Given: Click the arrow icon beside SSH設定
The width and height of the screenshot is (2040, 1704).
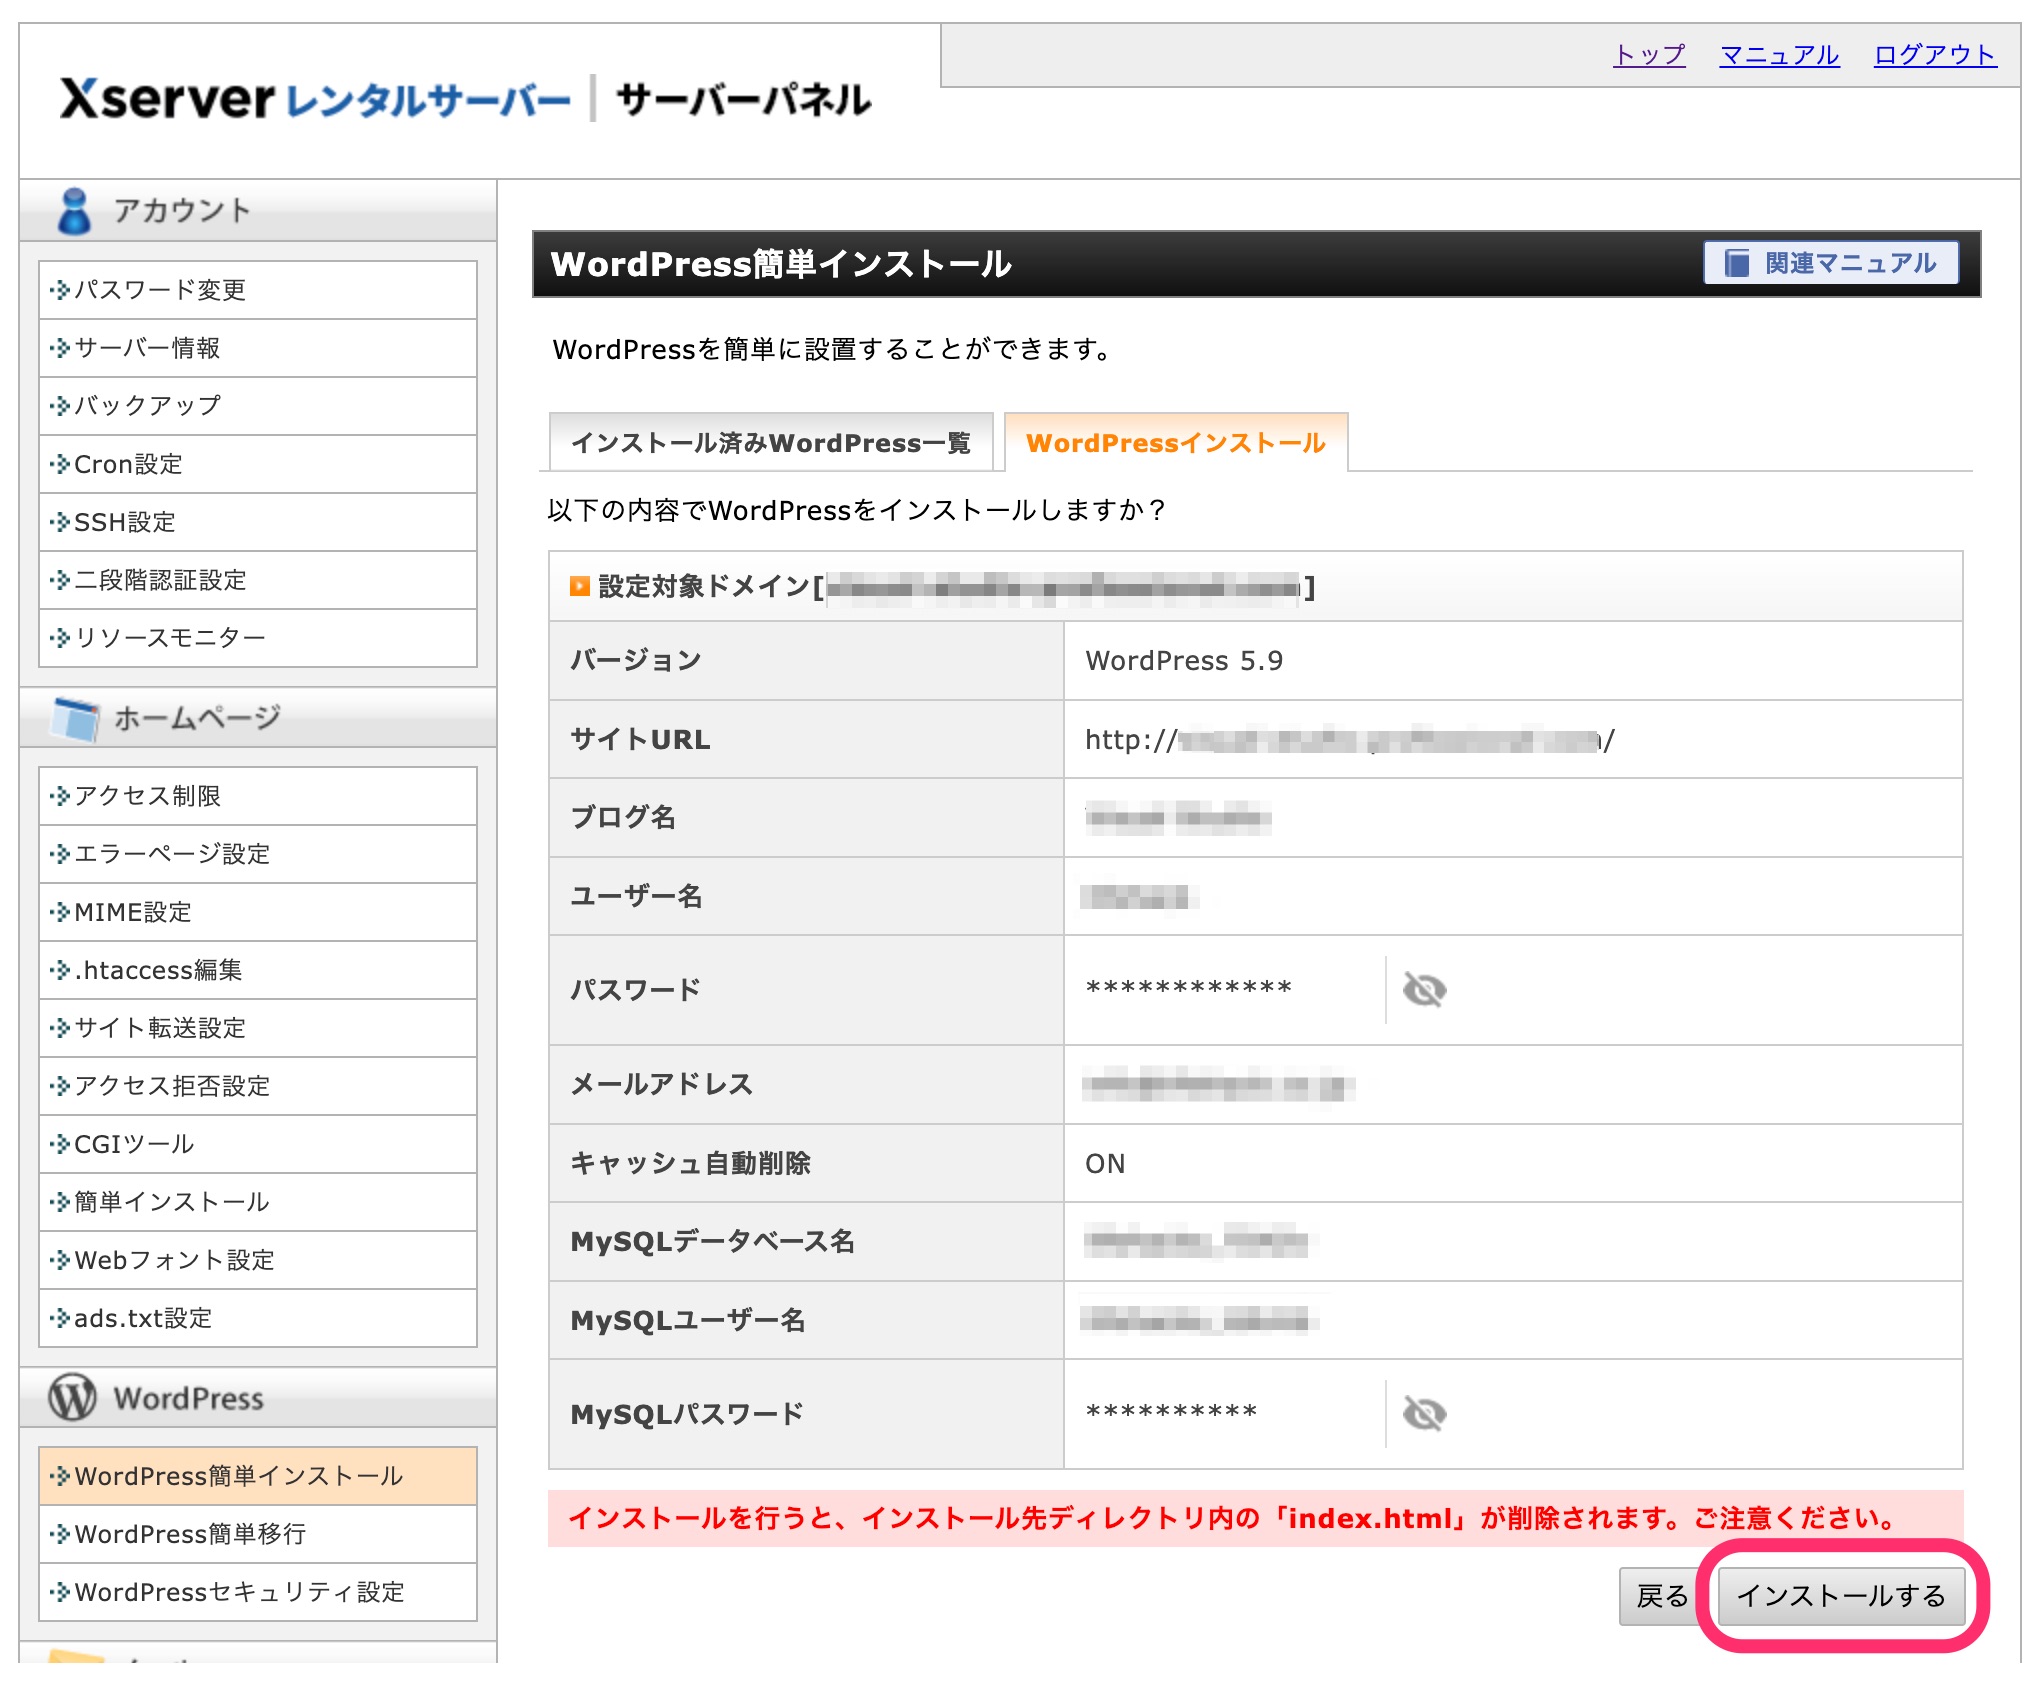Looking at the screenshot, I should pyautogui.click(x=60, y=522).
